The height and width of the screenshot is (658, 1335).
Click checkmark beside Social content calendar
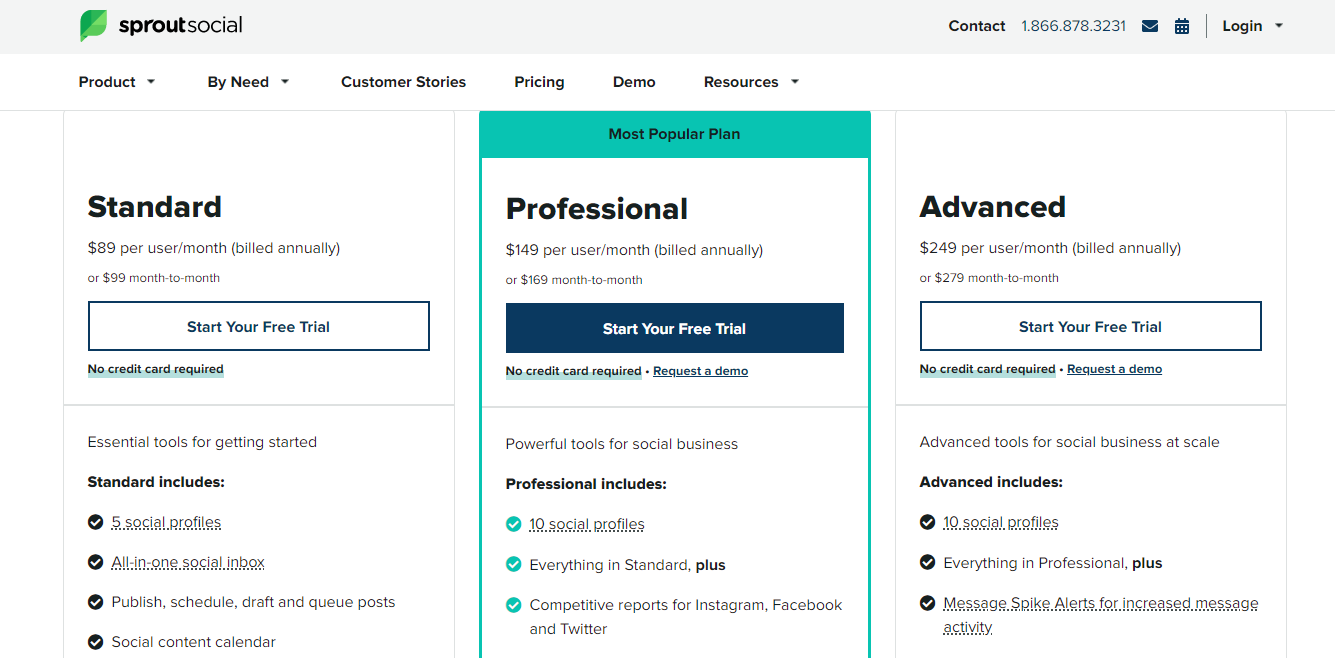click(96, 642)
